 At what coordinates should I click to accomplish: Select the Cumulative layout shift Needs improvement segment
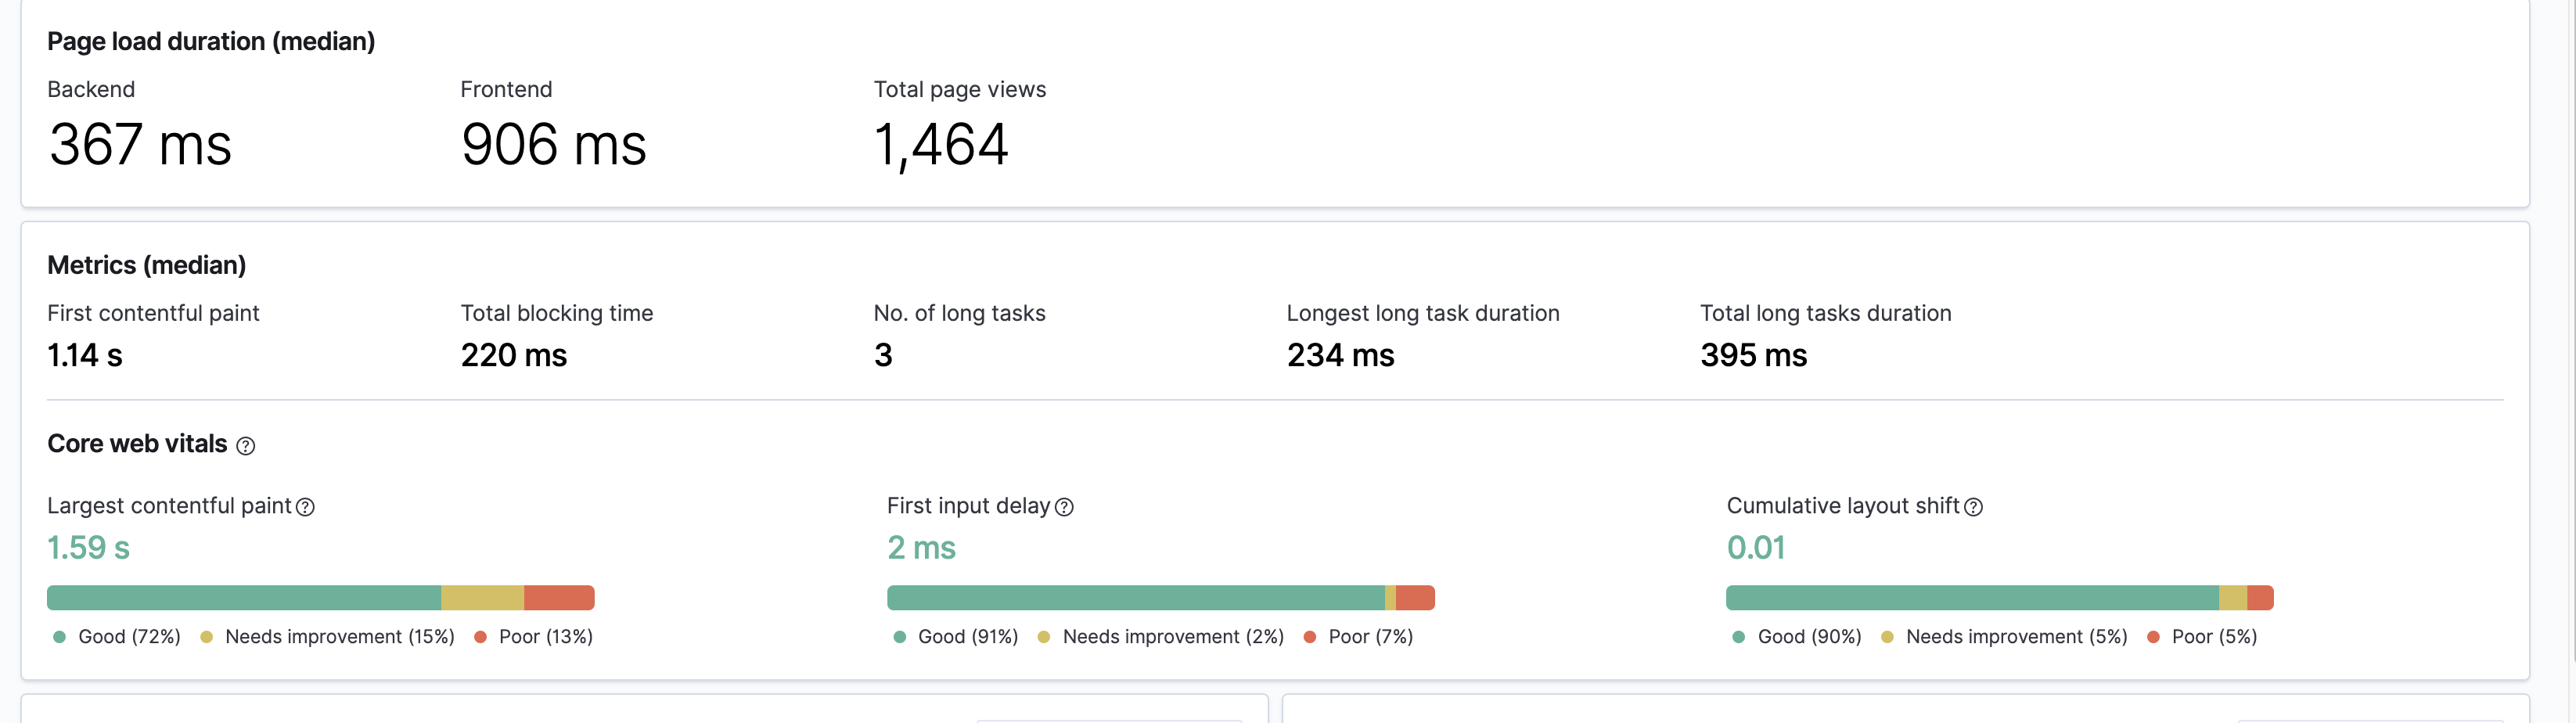pyautogui.click(x=2233, y=598)
